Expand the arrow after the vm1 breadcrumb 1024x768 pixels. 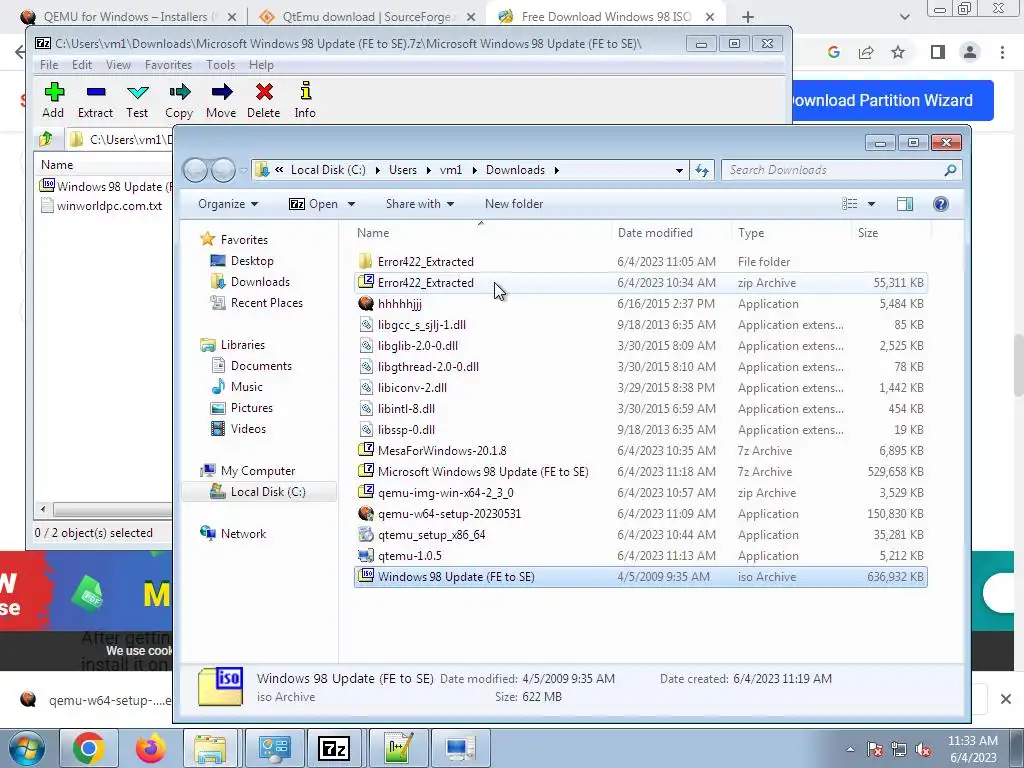point(473,170)
